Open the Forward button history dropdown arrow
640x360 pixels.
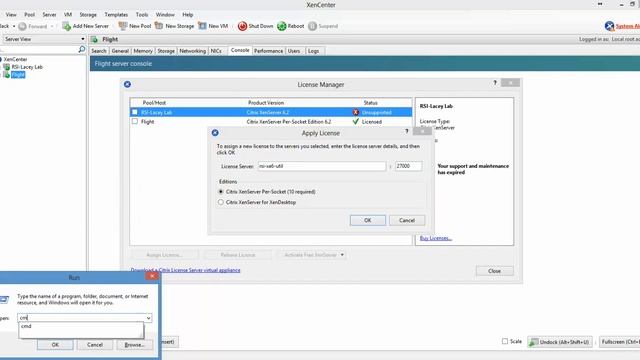pyautogui.click(x=52, y=26)
